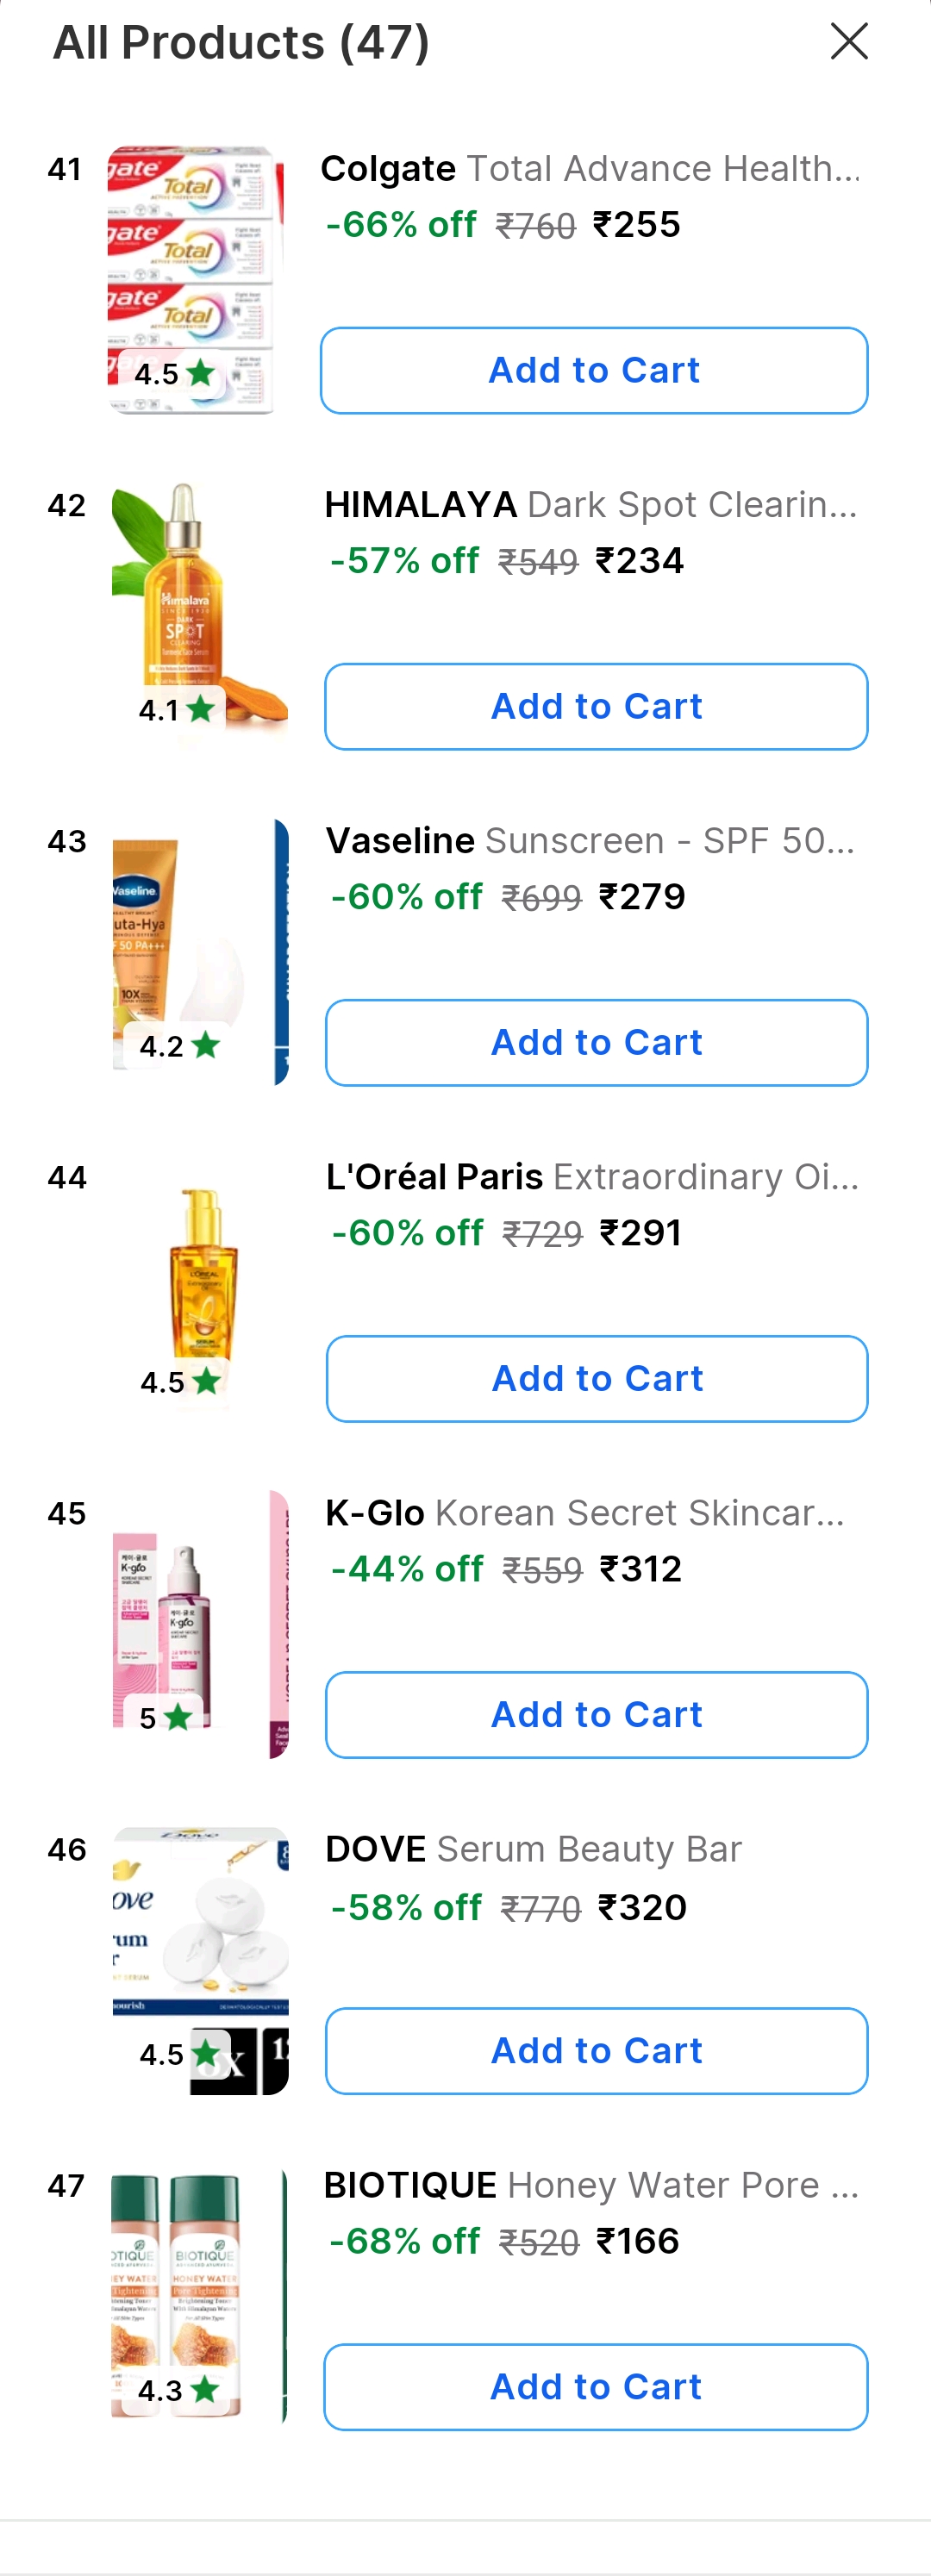Screen dimensions: 931x2576
Task: Click the DOVE Serum Beauty Bar title
Action: point(533,1849)
